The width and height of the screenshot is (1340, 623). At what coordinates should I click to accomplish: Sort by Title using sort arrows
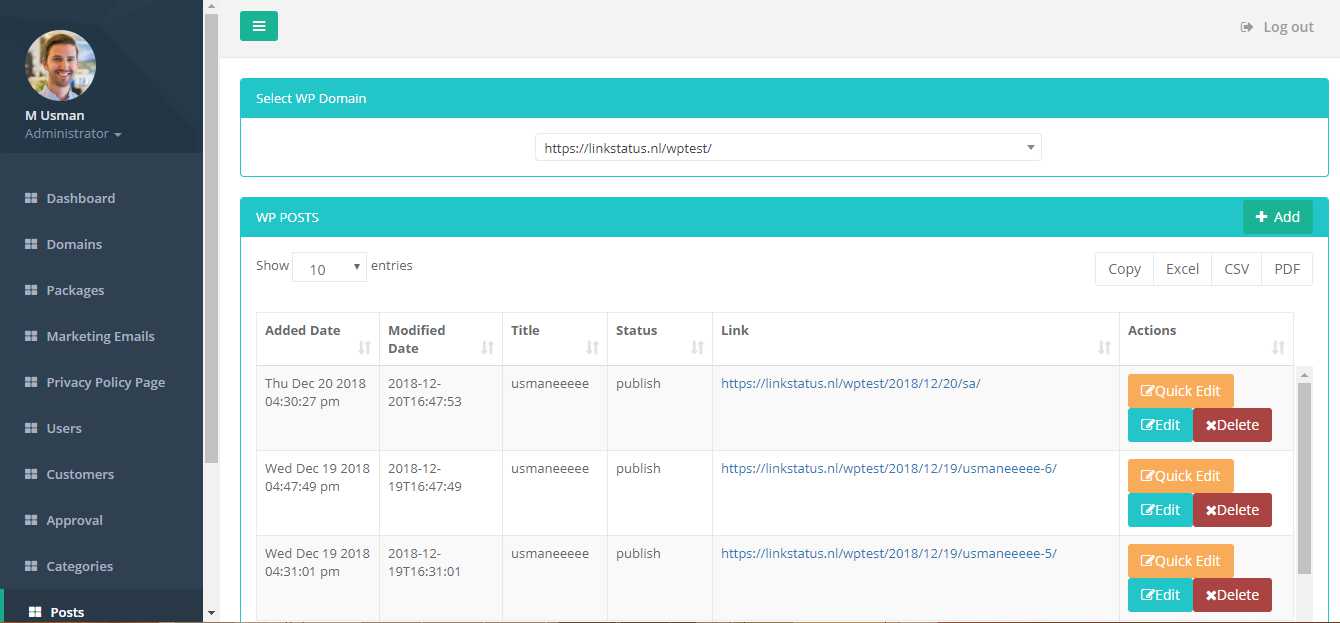point(592,347)
